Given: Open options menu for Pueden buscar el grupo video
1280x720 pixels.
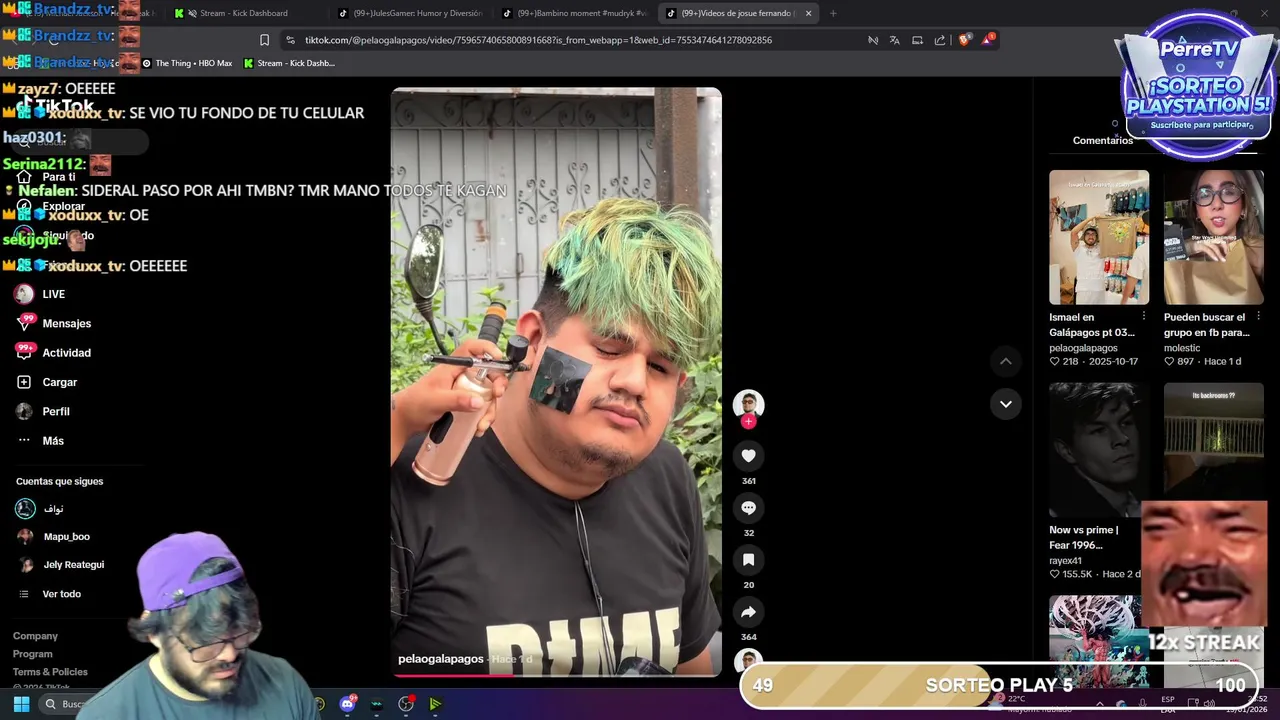Looking at the screenshot, I should pos(1259,317).
